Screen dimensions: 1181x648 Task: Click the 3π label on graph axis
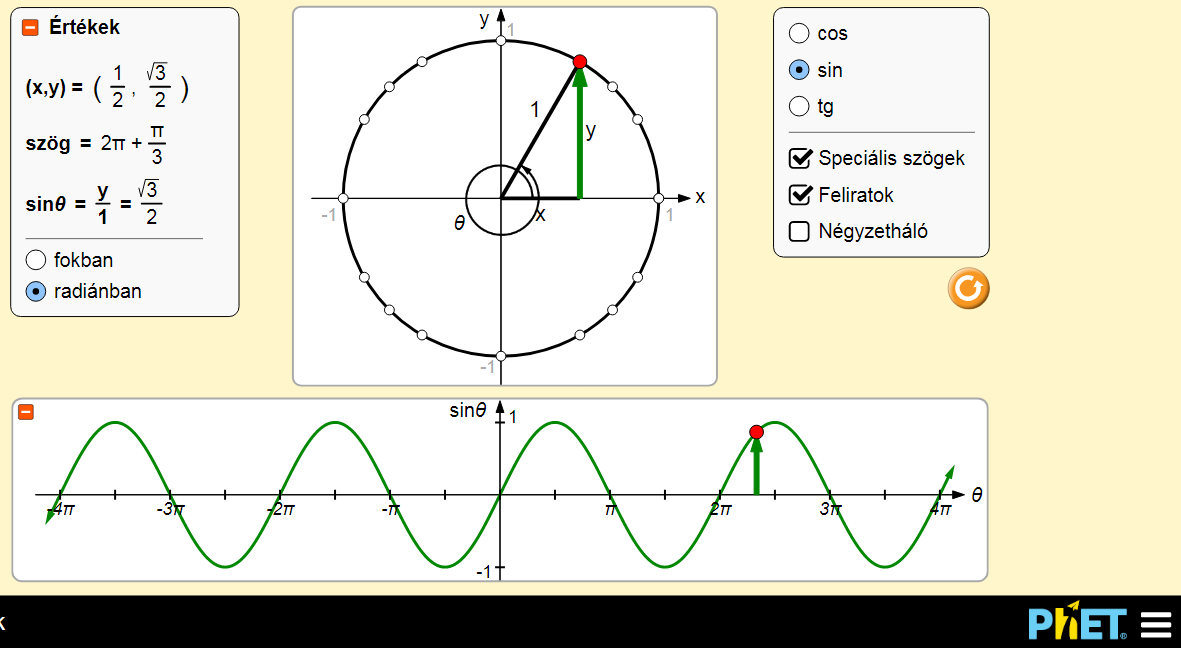830,509
